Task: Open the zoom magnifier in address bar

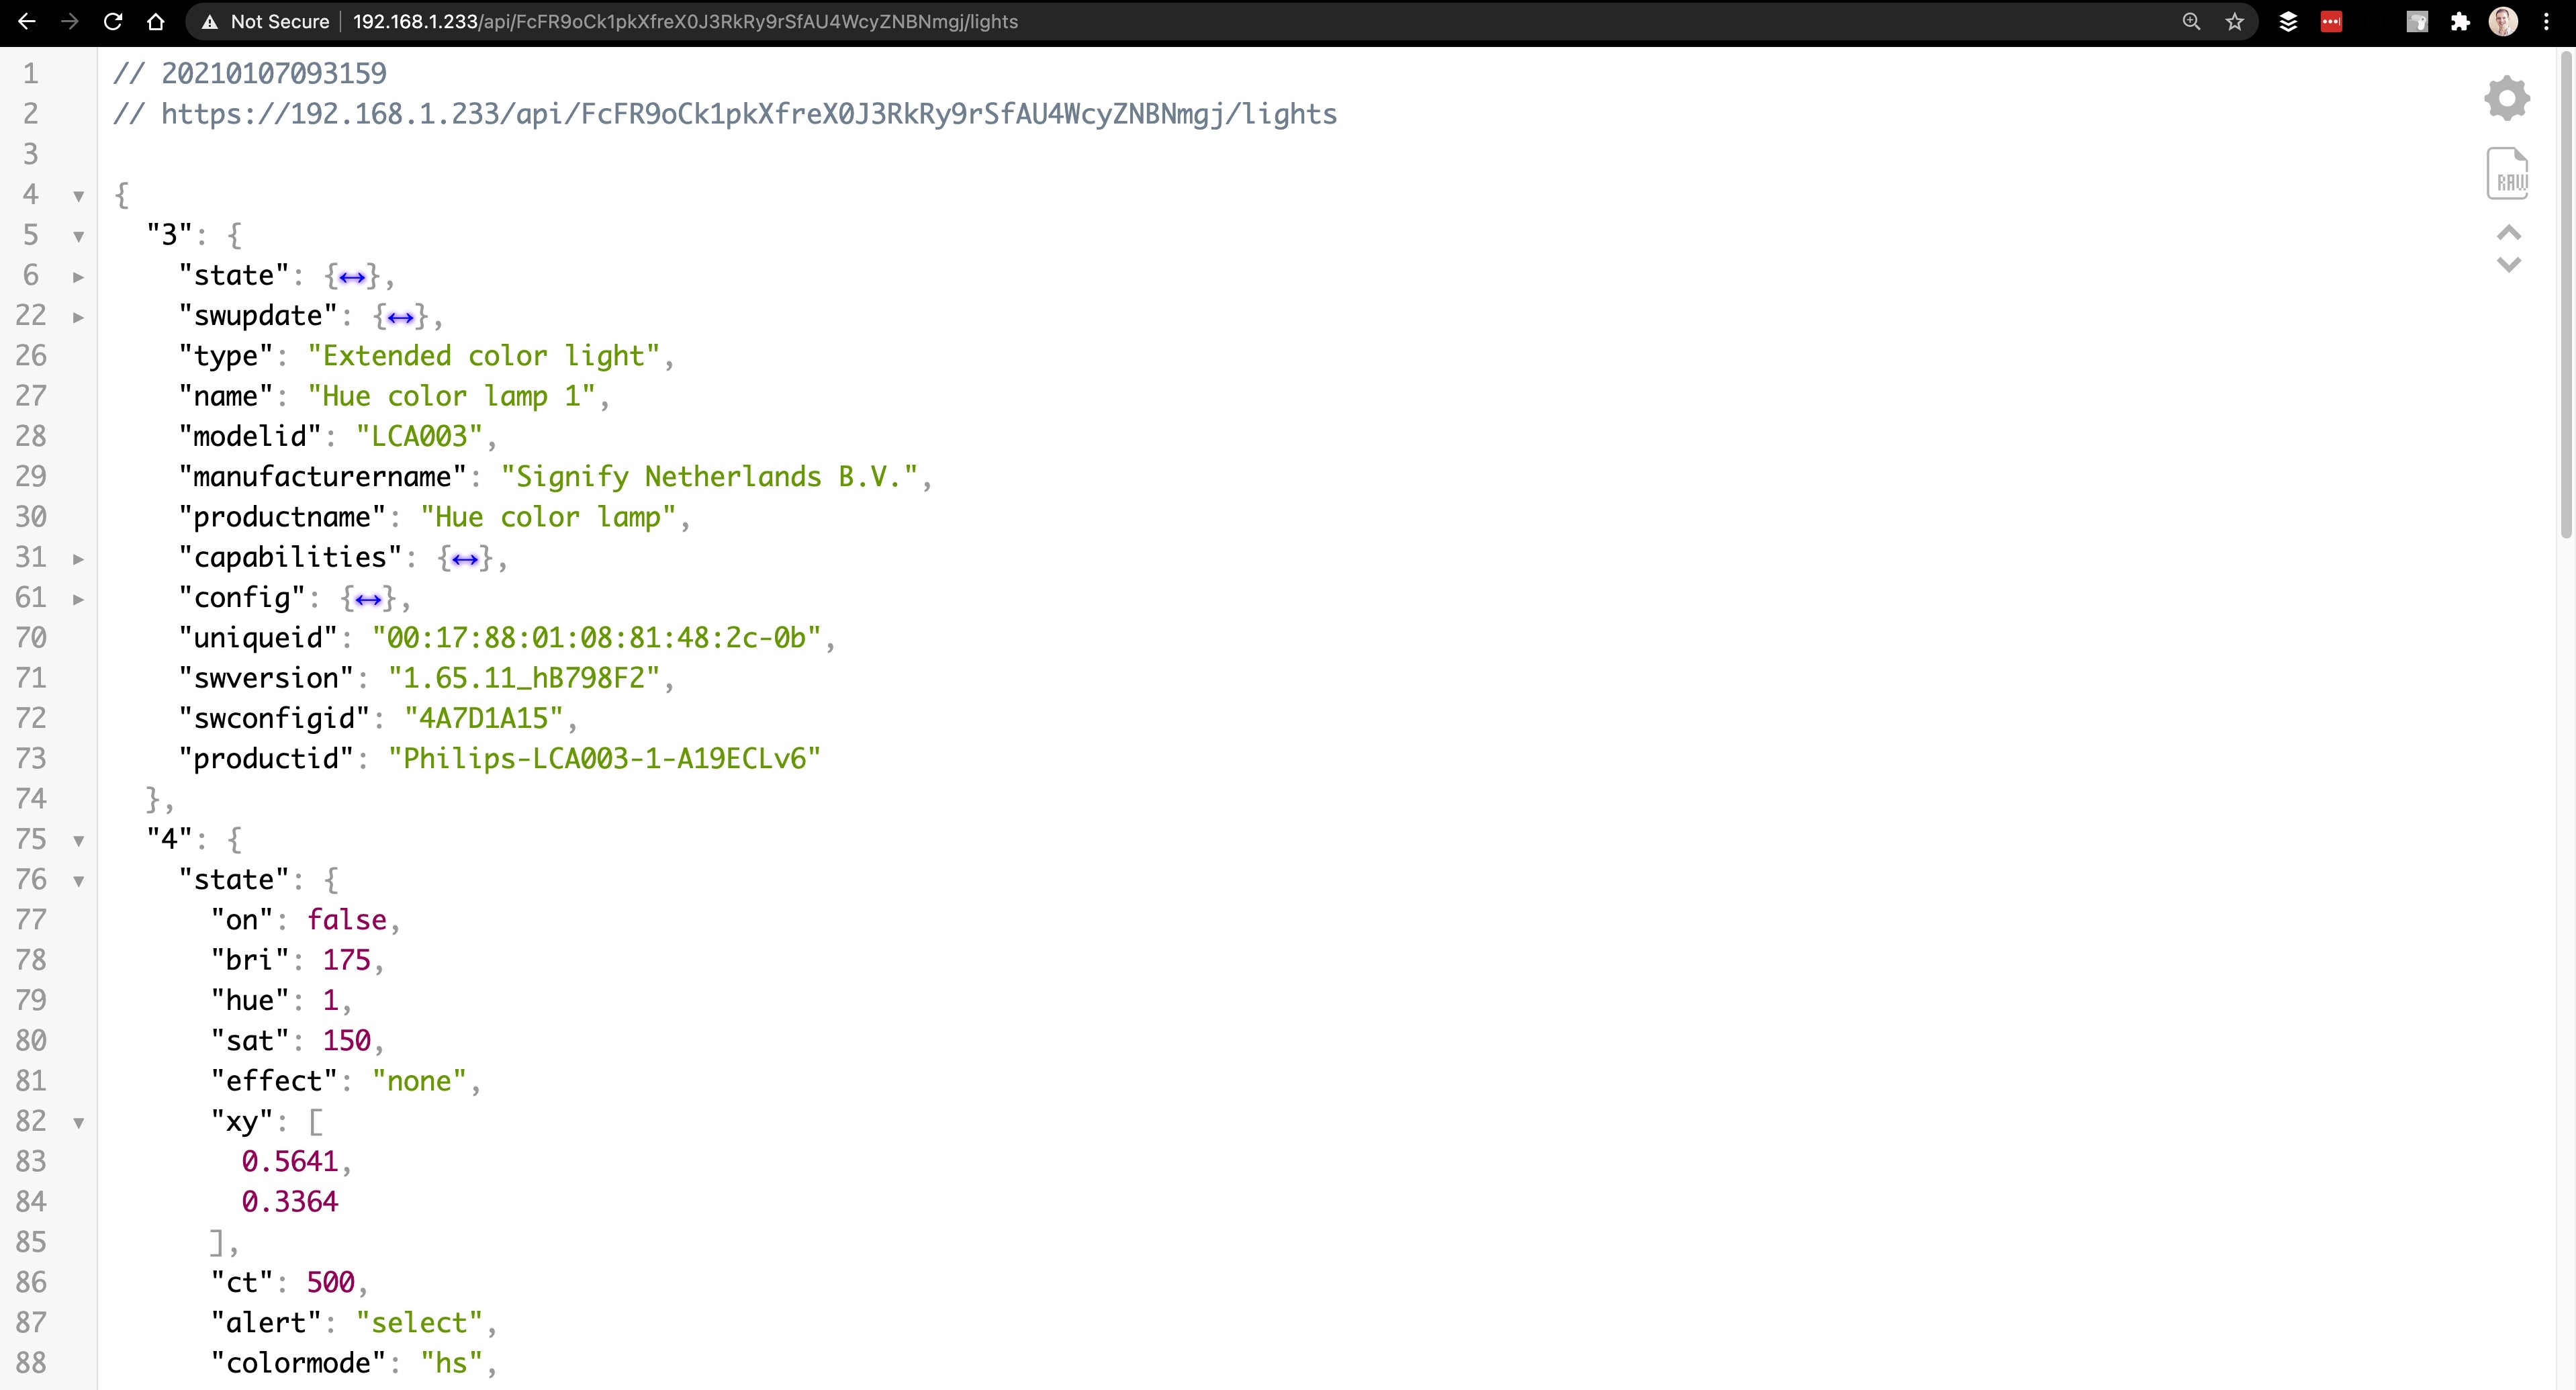Action: (x=2191, y=21)
